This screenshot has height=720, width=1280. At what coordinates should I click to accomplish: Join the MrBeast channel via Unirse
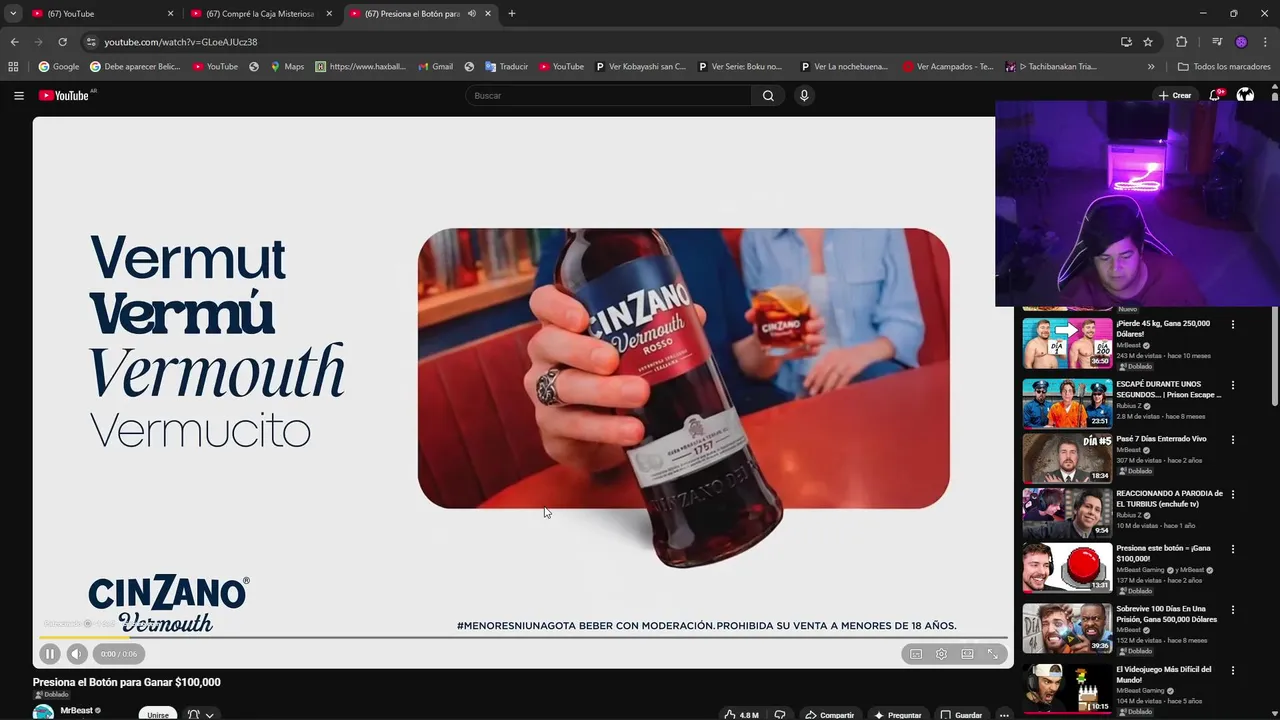click(158, 714)
